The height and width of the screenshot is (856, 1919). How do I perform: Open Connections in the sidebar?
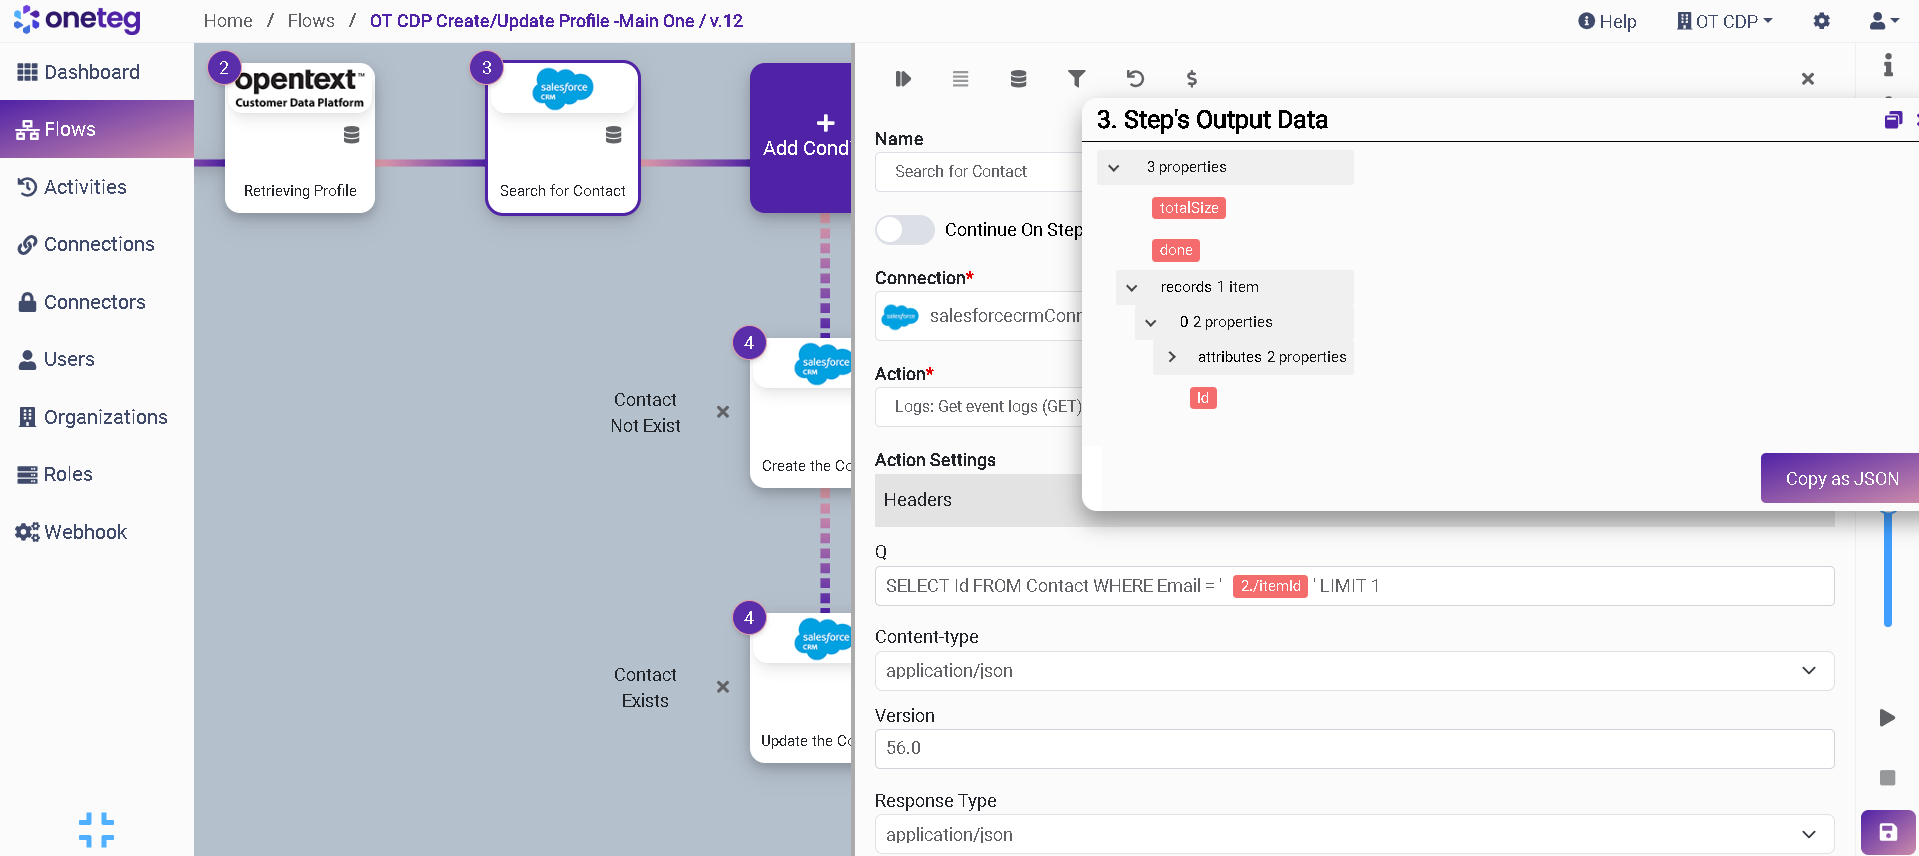pos(98,245)
